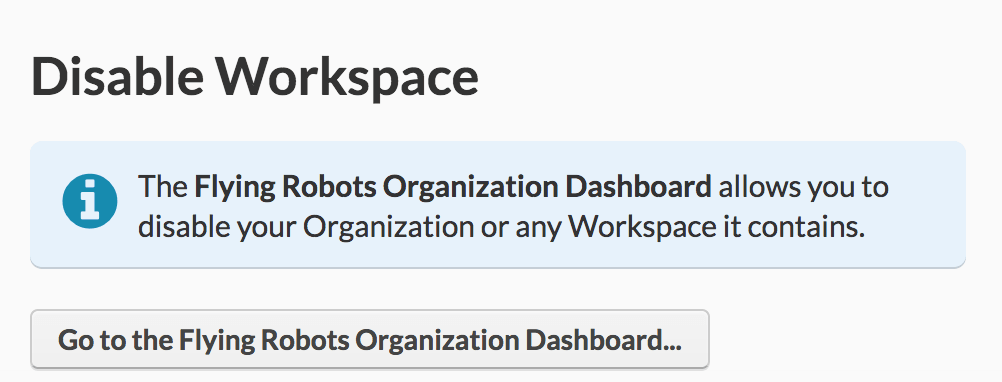Viewport: 1002px width, 382px height.
Task: Open the Flying Robots Organization Dashboard button
Action: pos(370,339)
